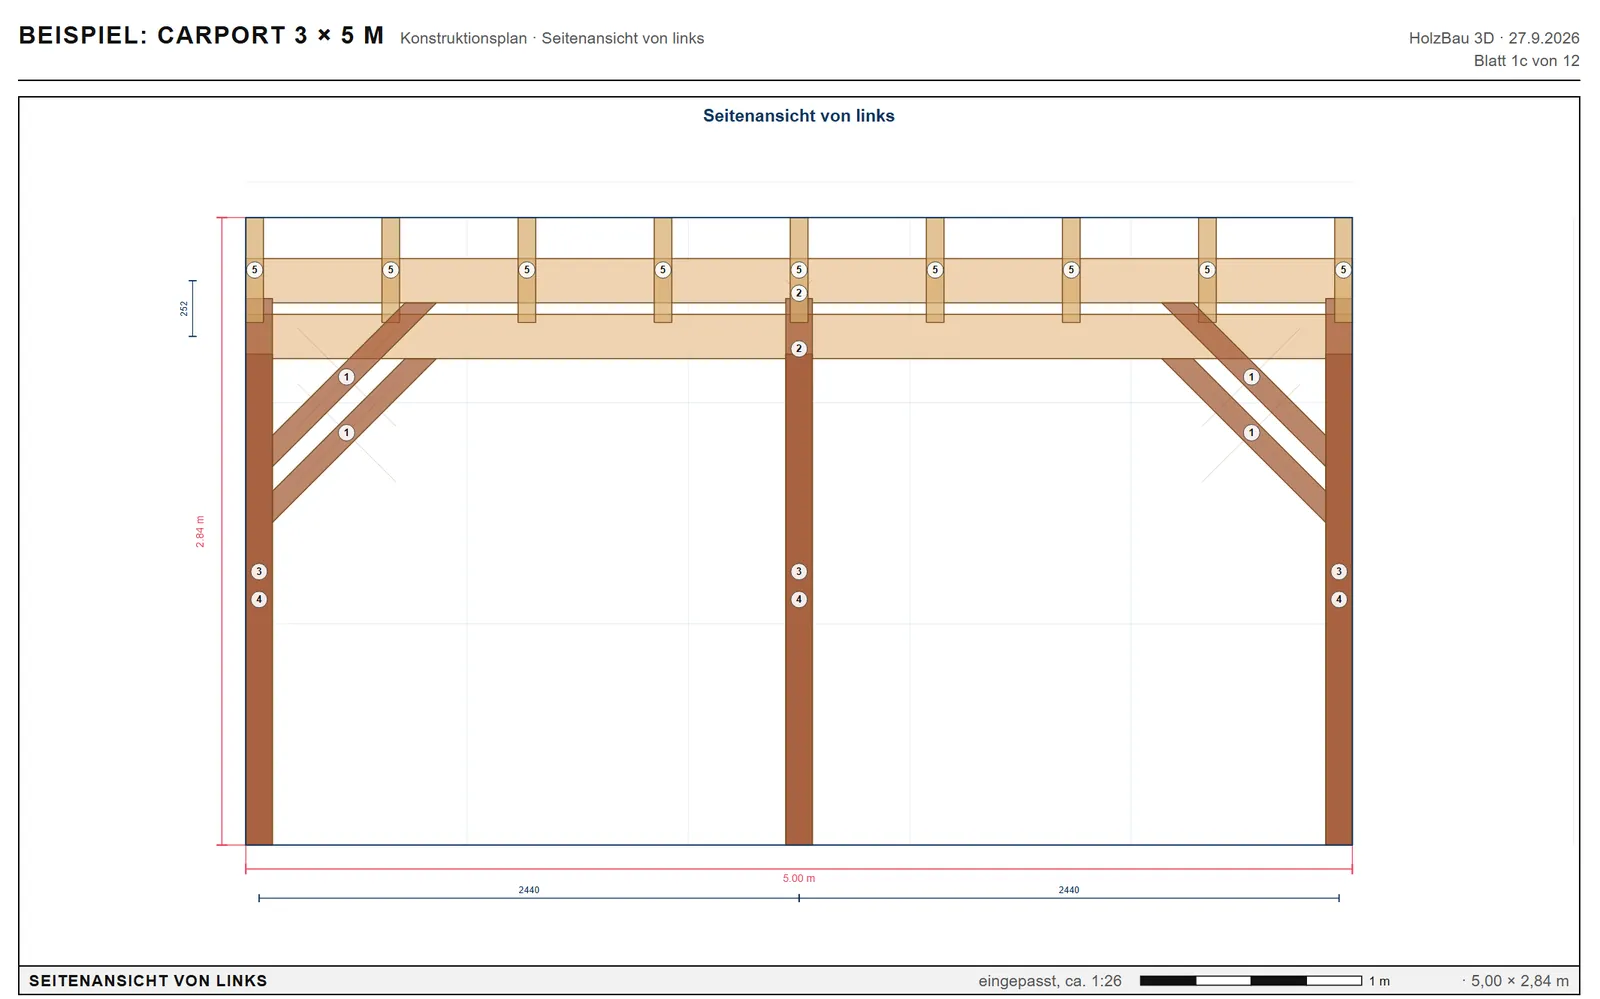Select marker 5 on the rafter above center post
The height and width of the screenshot is (999, 1600).
(799, 270)
